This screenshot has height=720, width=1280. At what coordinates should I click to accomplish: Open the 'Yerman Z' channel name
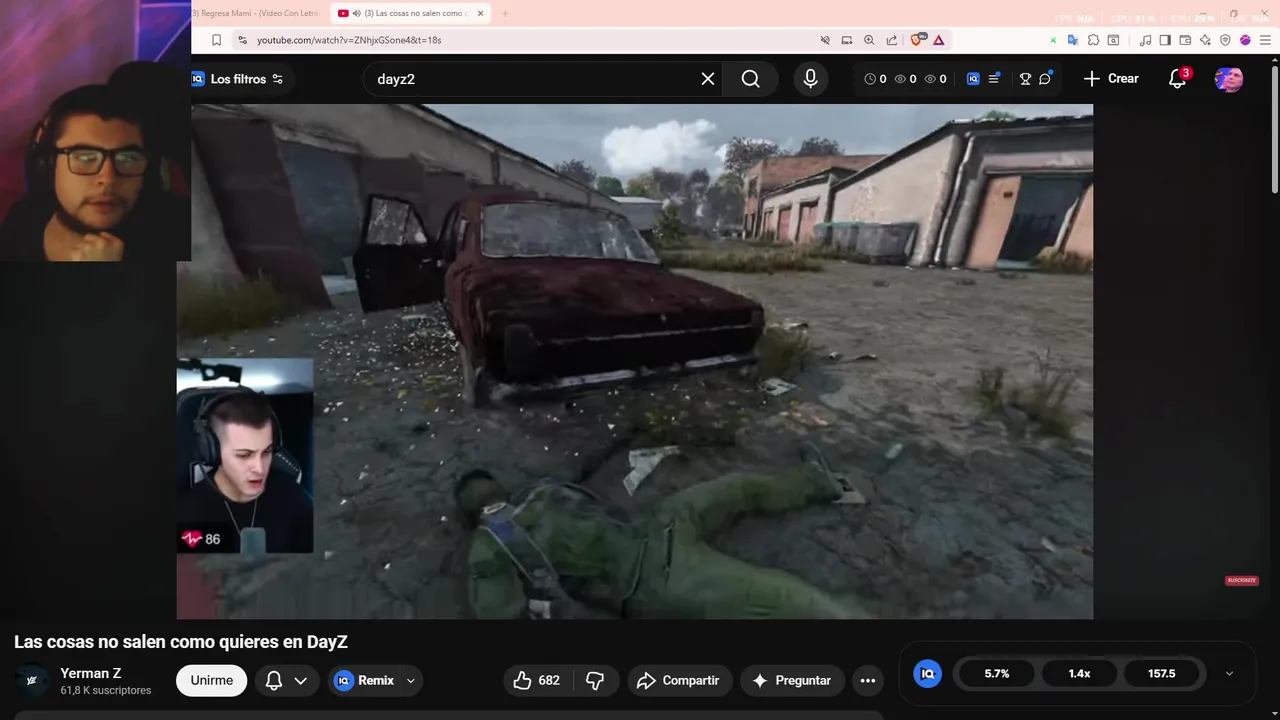point(91,673)
